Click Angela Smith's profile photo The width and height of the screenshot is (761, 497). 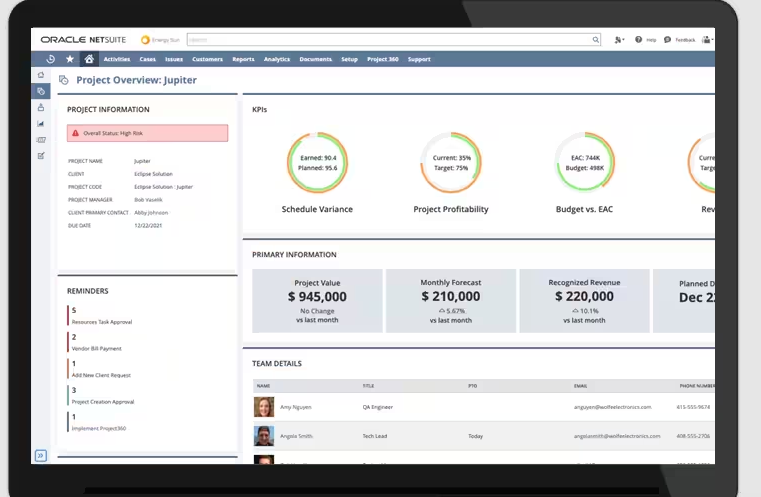(264, 436)
